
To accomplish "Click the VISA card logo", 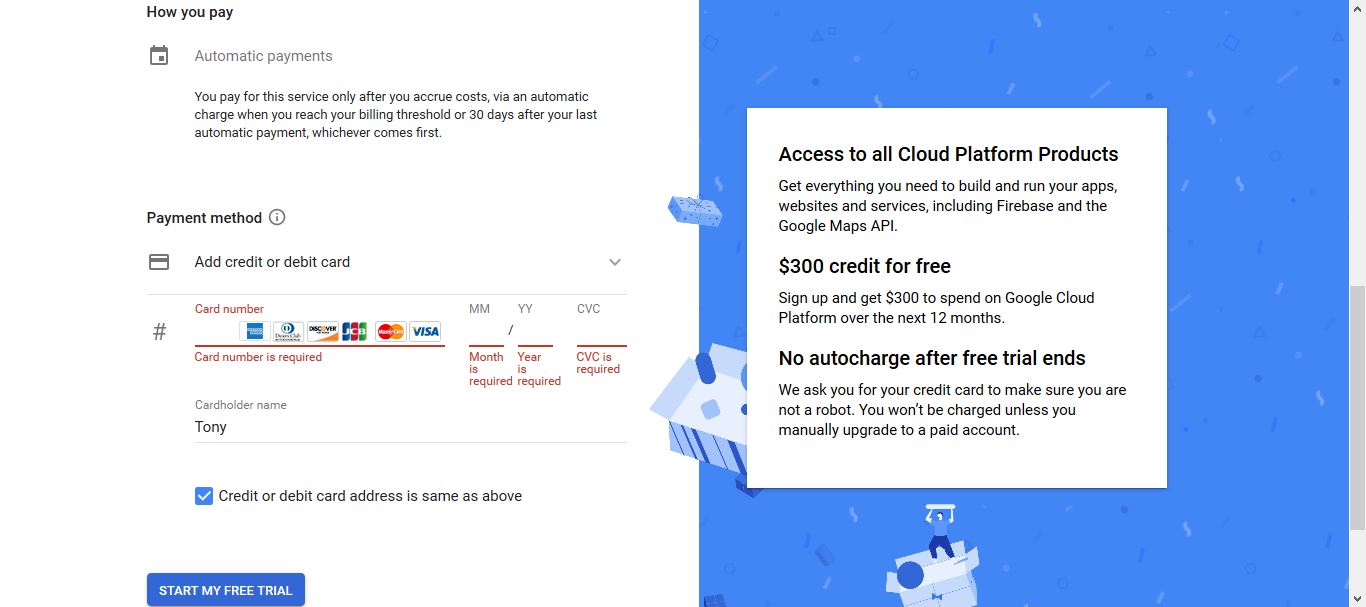I will pyautogui.click(x=425, y=331).
